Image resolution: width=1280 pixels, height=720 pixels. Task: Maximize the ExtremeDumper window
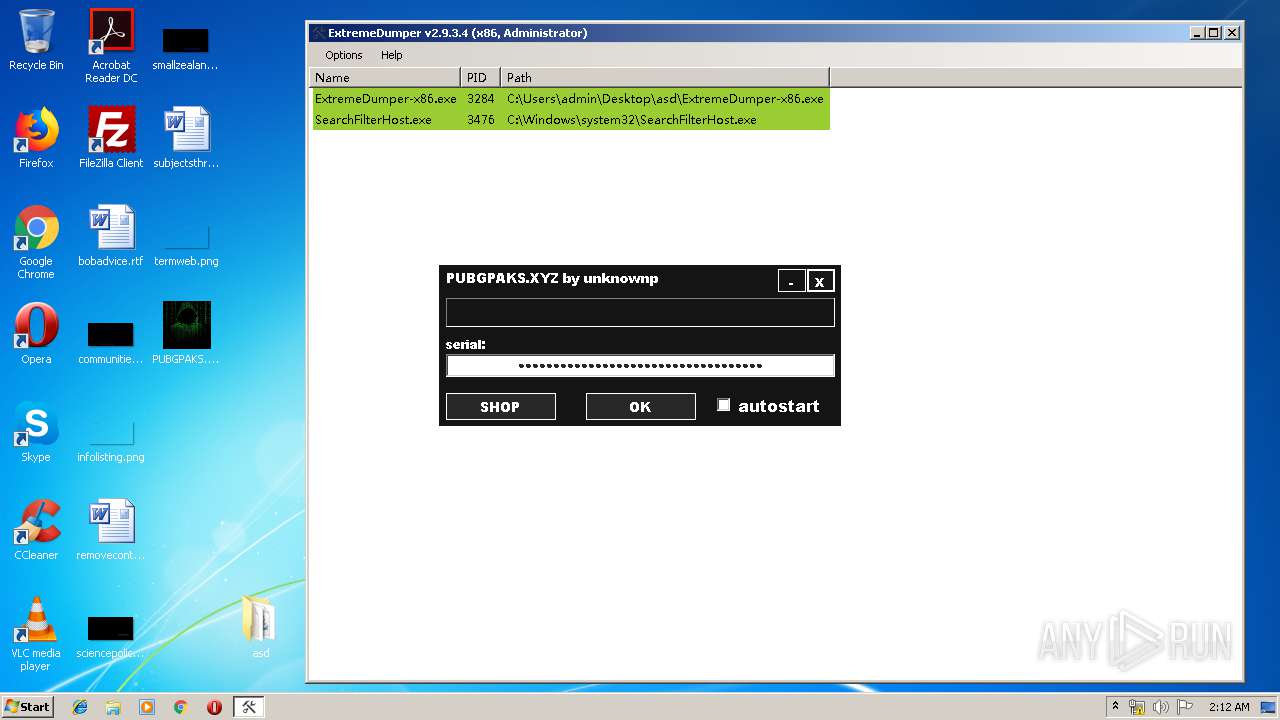[1214, 33]
